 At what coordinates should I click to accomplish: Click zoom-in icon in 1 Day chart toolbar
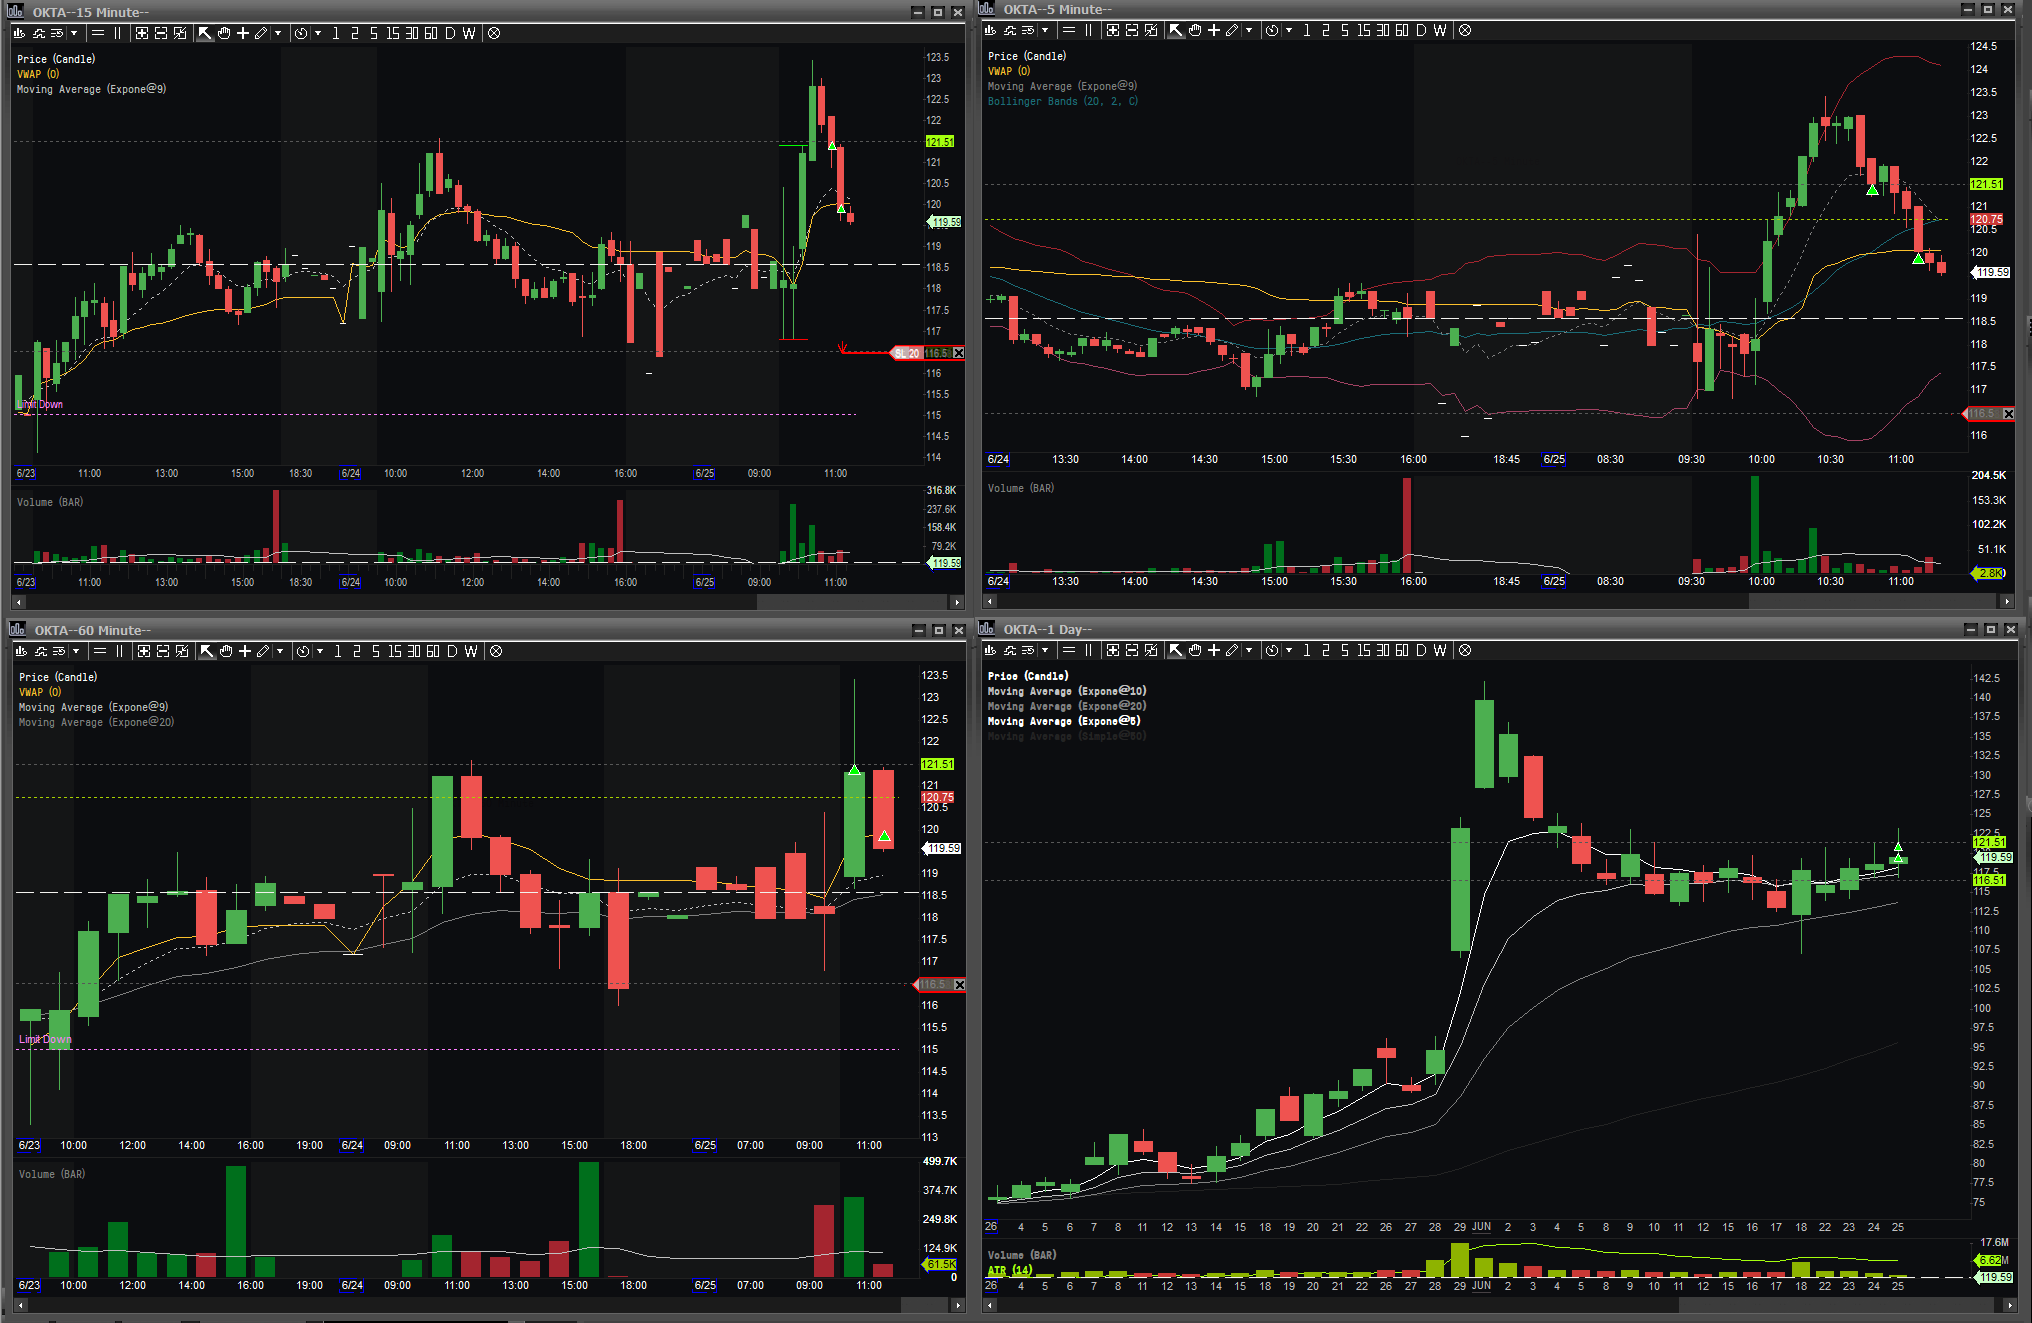1113,650
